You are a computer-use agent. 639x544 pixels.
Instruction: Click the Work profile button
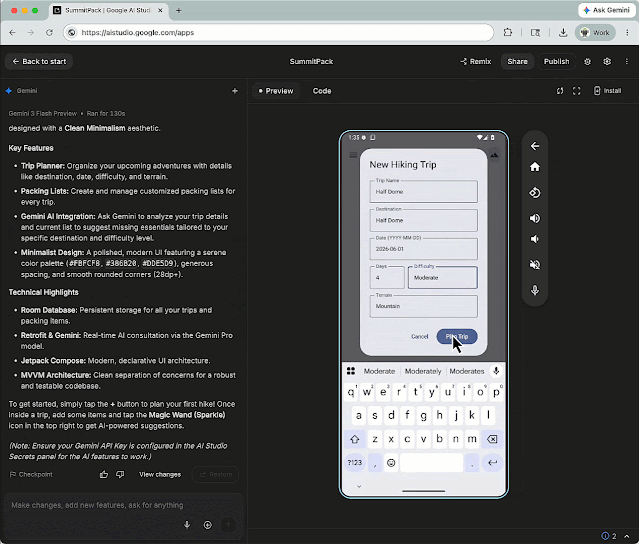click(x=595, y=33)
